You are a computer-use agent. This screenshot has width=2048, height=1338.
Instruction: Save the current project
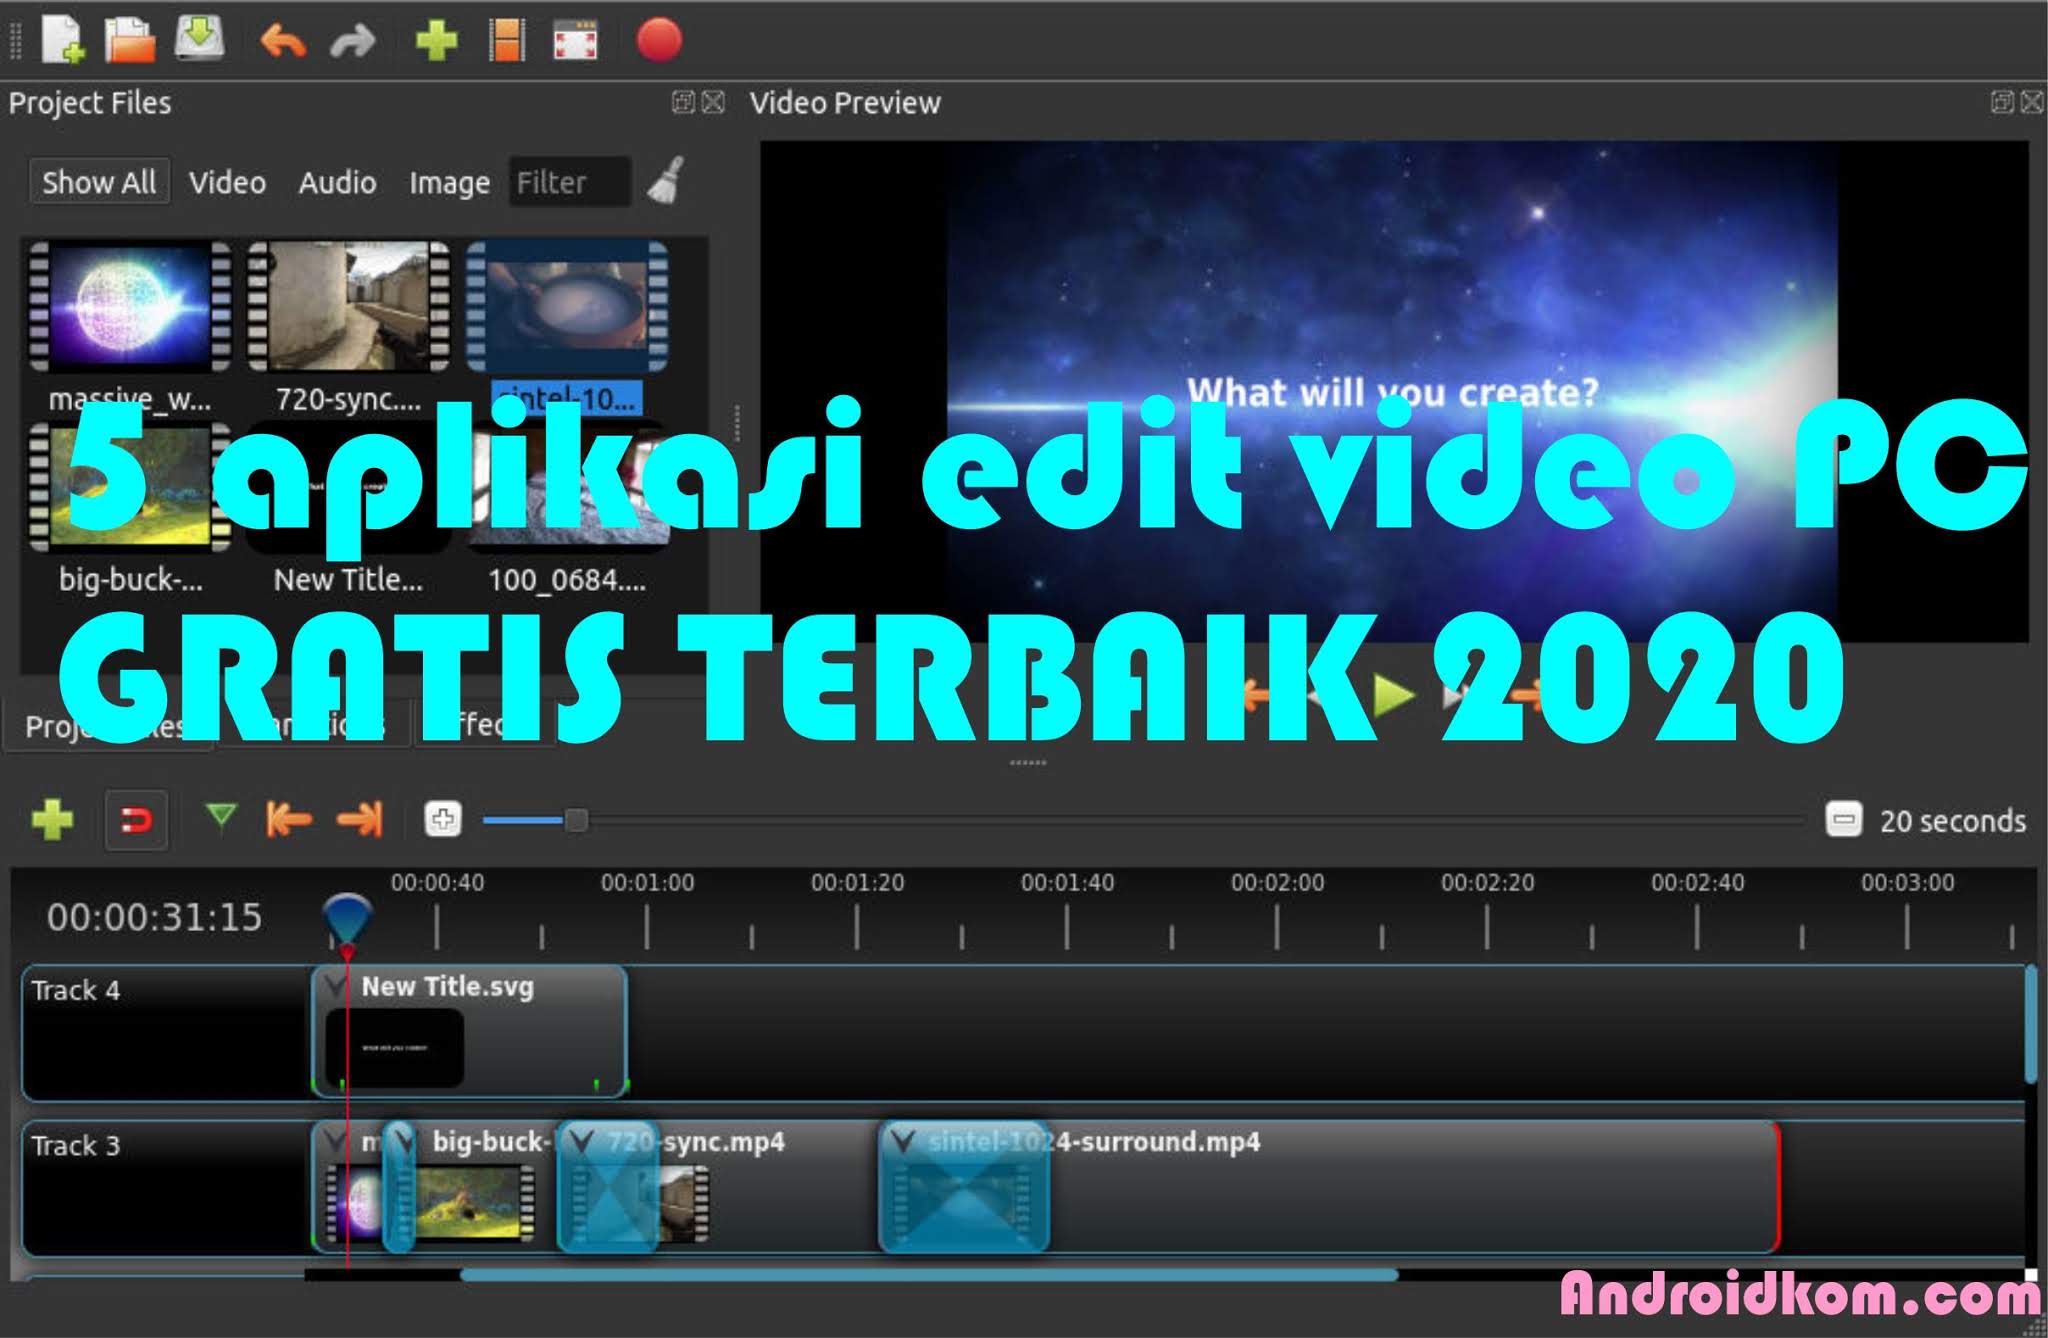(x=200, y=40)
